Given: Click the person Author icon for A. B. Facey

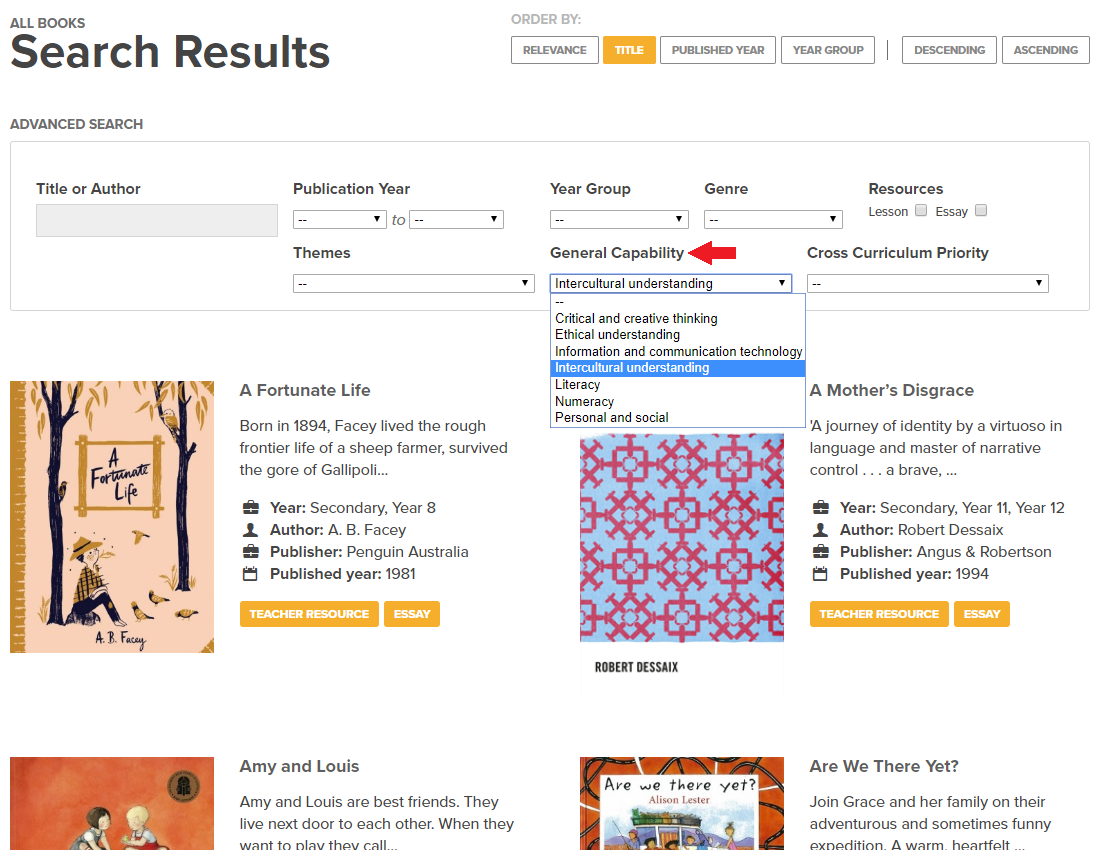Looking at the screenshot, I should pyautogui.click(x=250, y=529).
